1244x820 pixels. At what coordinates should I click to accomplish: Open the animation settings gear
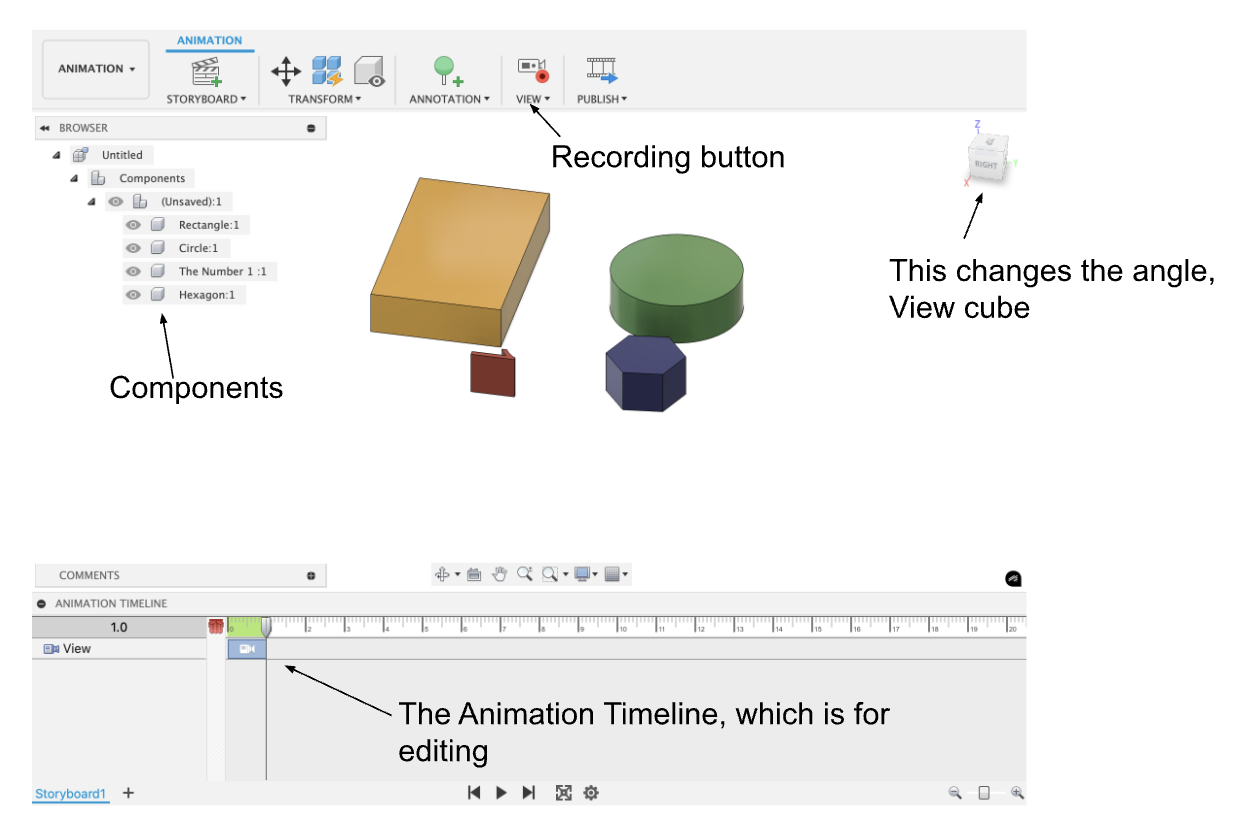[x=591, y=792]
